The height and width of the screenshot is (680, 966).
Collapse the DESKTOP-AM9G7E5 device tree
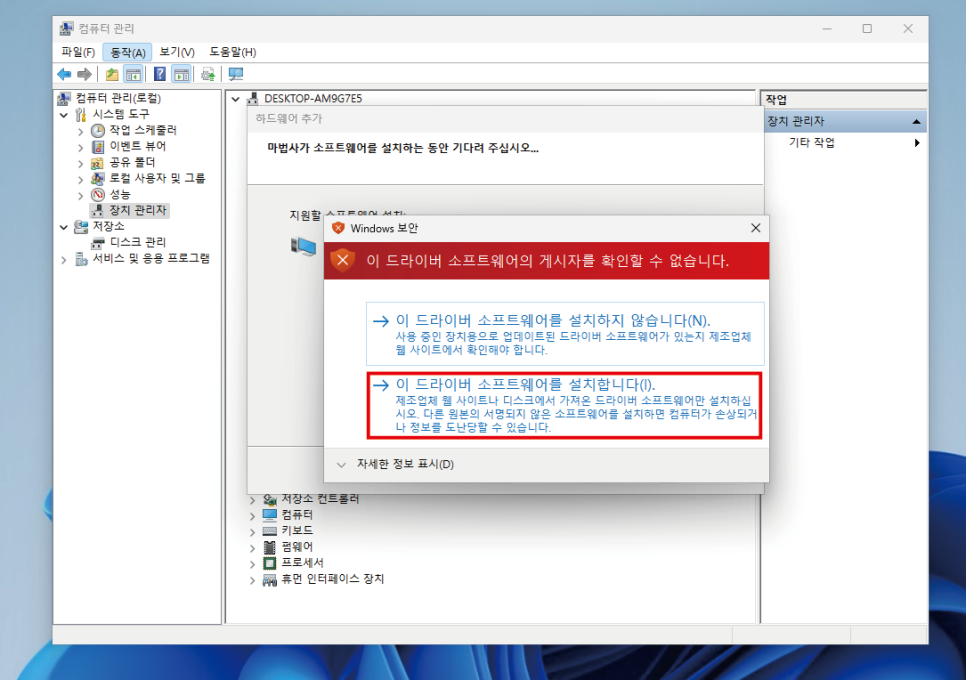(235, 99)
